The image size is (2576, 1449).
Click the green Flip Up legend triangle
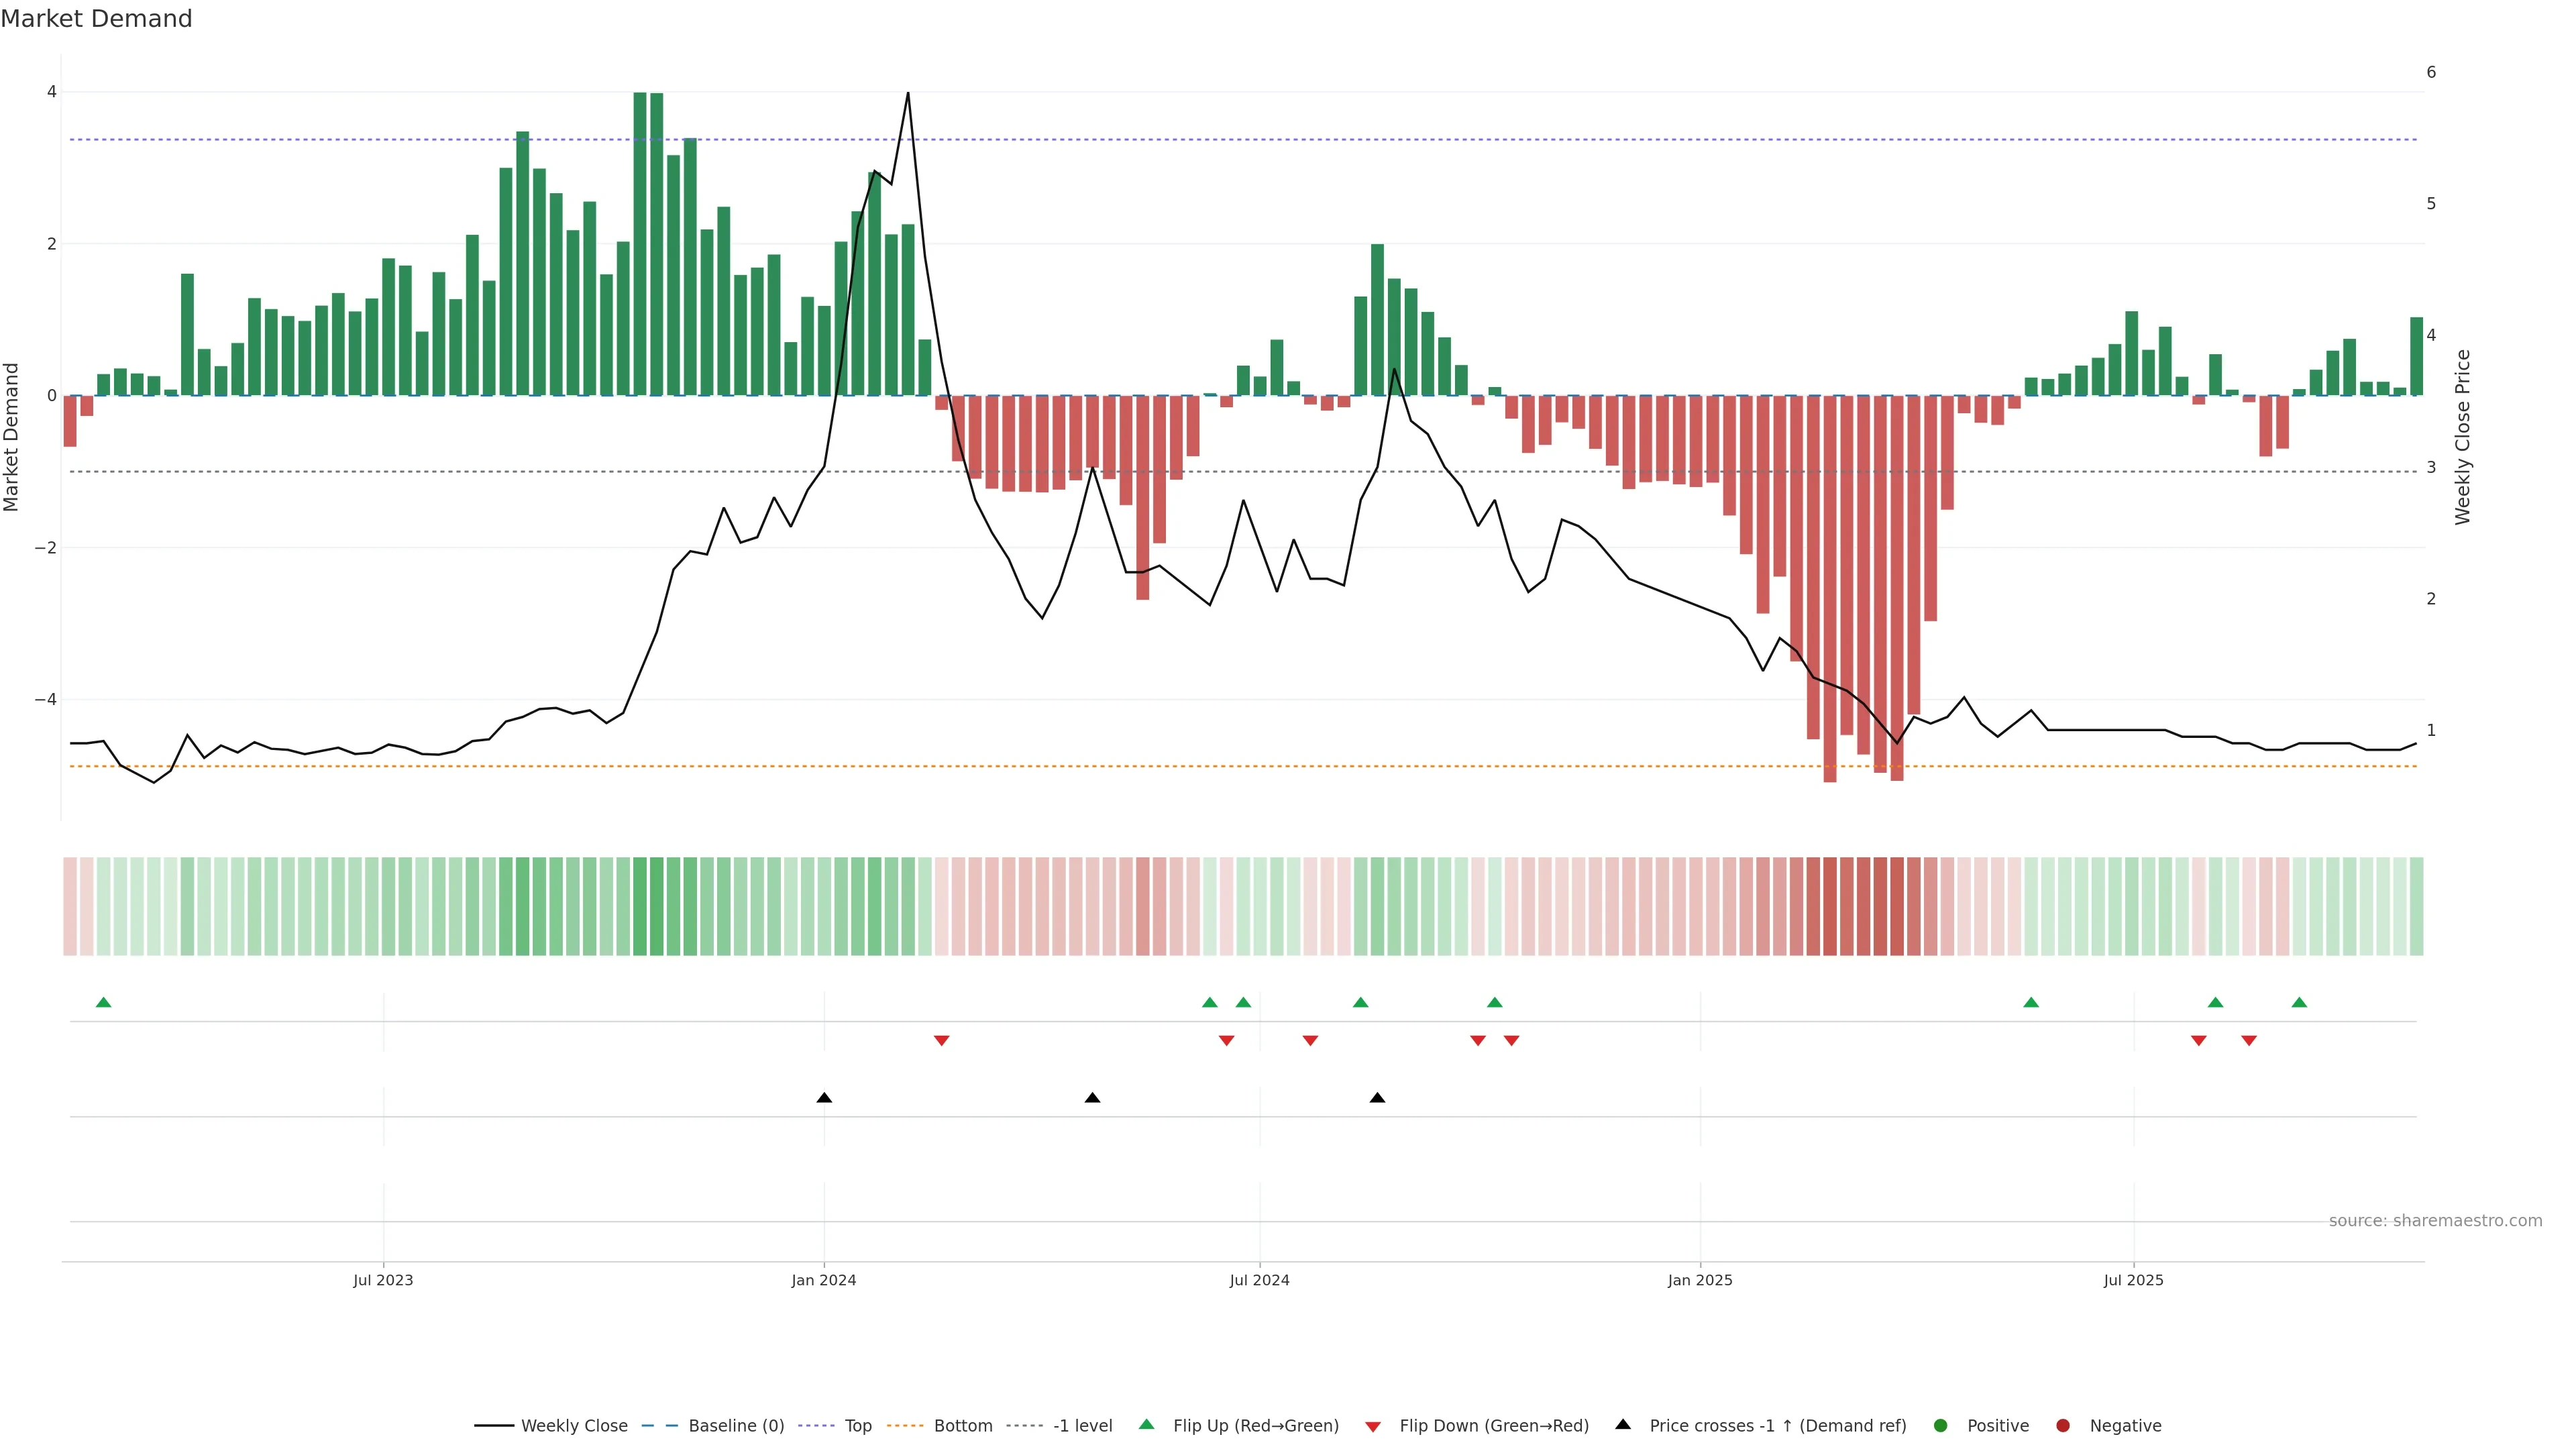click(1147, 1424)
